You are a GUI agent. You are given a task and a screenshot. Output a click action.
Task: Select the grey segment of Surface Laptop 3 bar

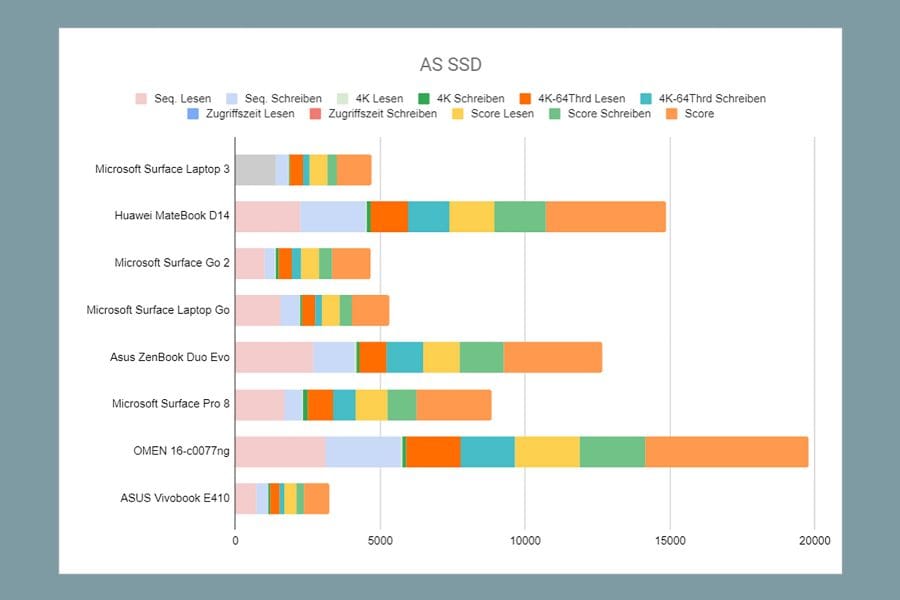(255, 170)
